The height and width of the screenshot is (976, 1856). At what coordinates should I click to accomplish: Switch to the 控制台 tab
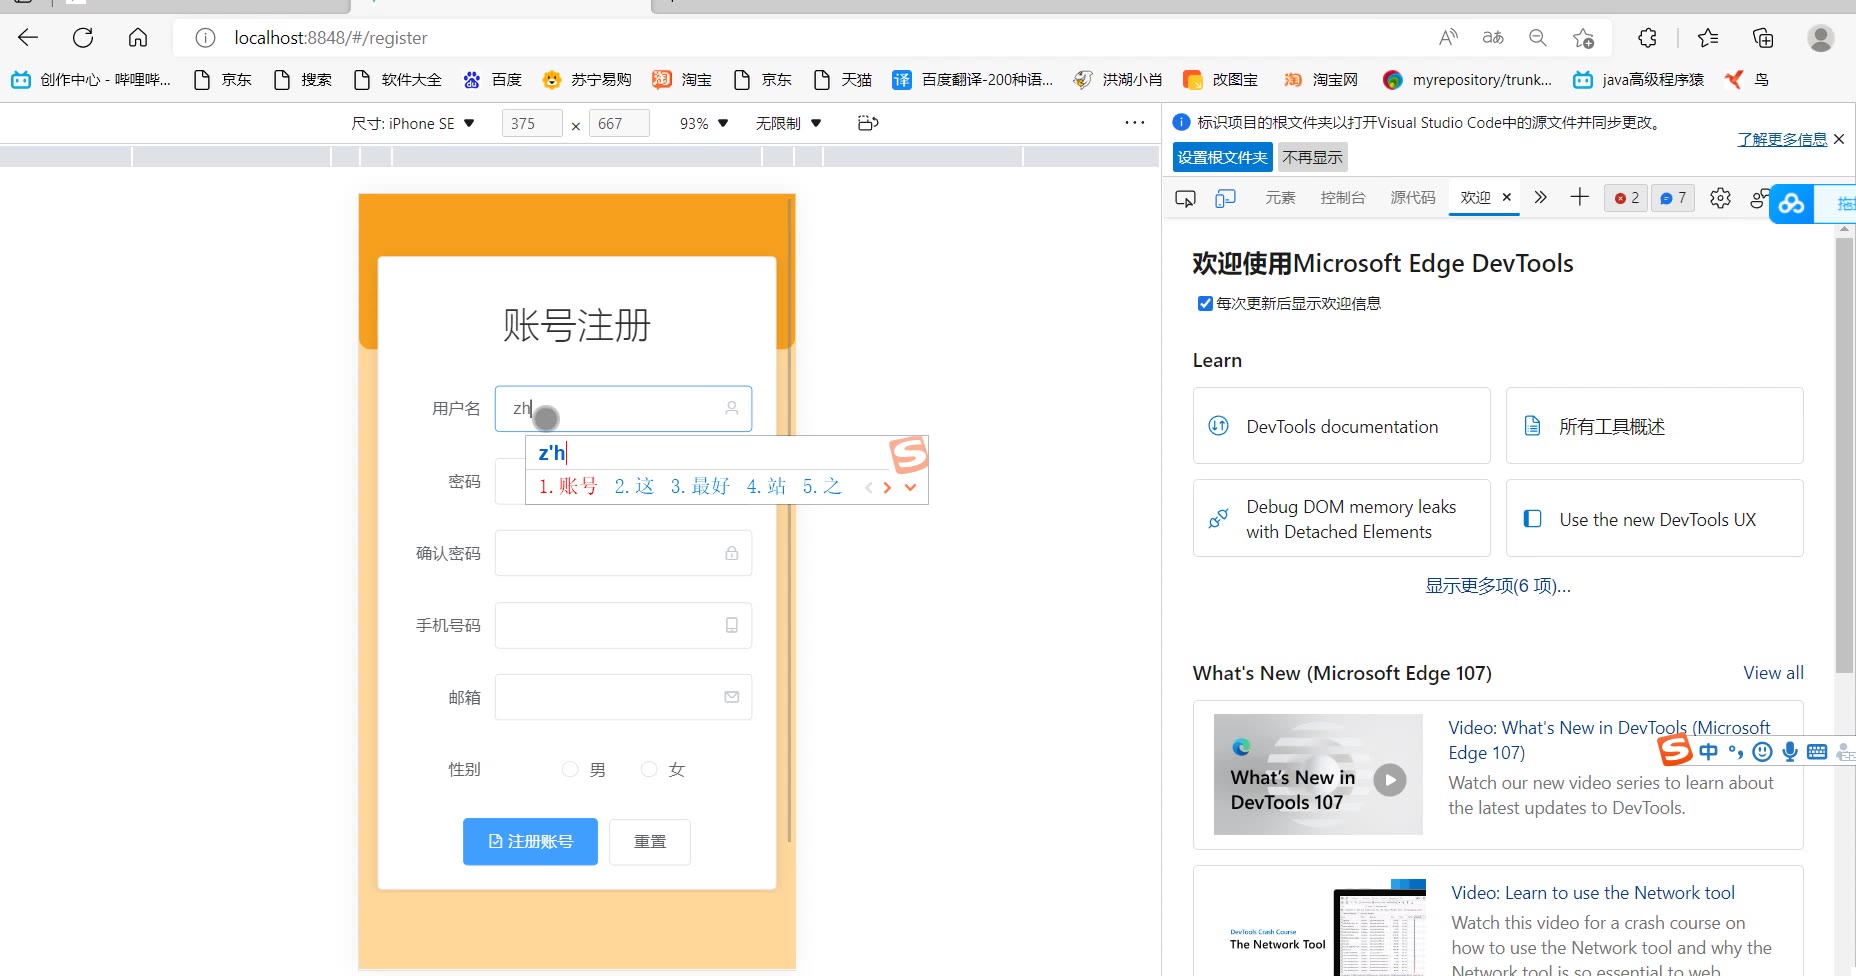pyautogui.click(x=1343, y=197)
